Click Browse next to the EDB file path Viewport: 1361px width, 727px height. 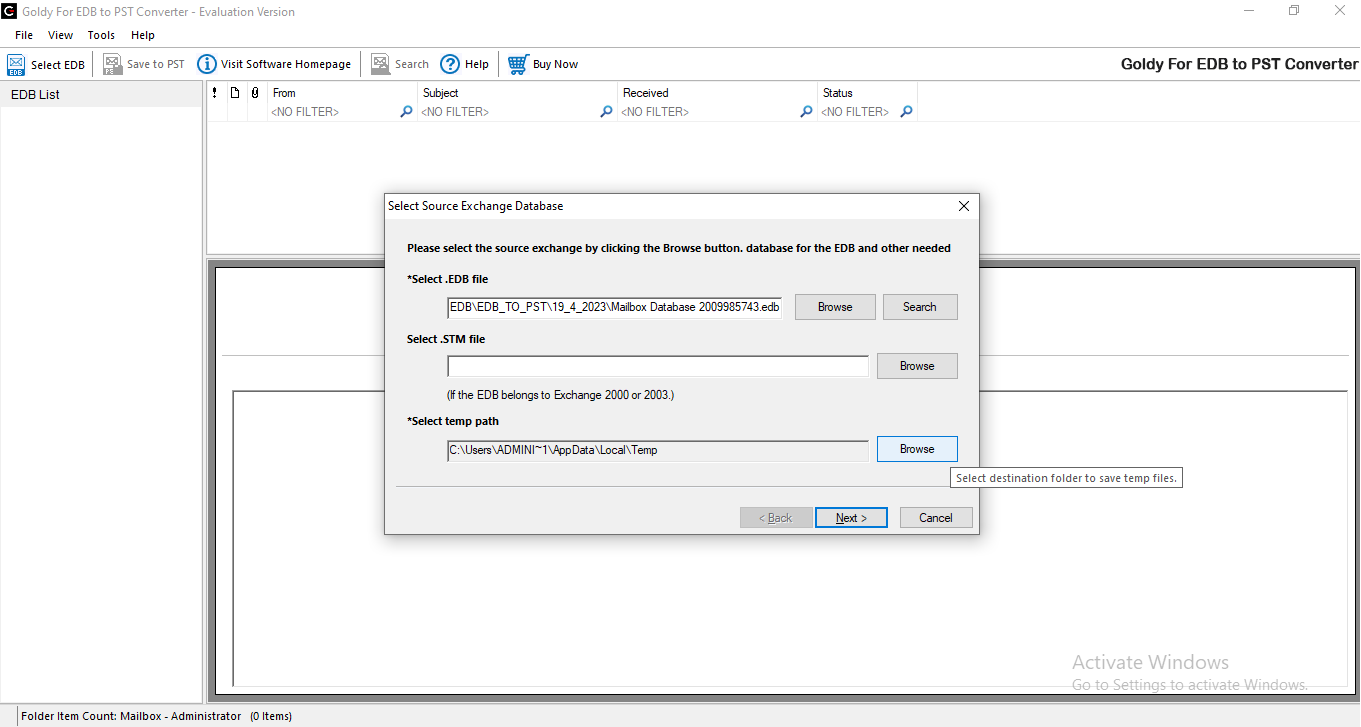(835, 307)
